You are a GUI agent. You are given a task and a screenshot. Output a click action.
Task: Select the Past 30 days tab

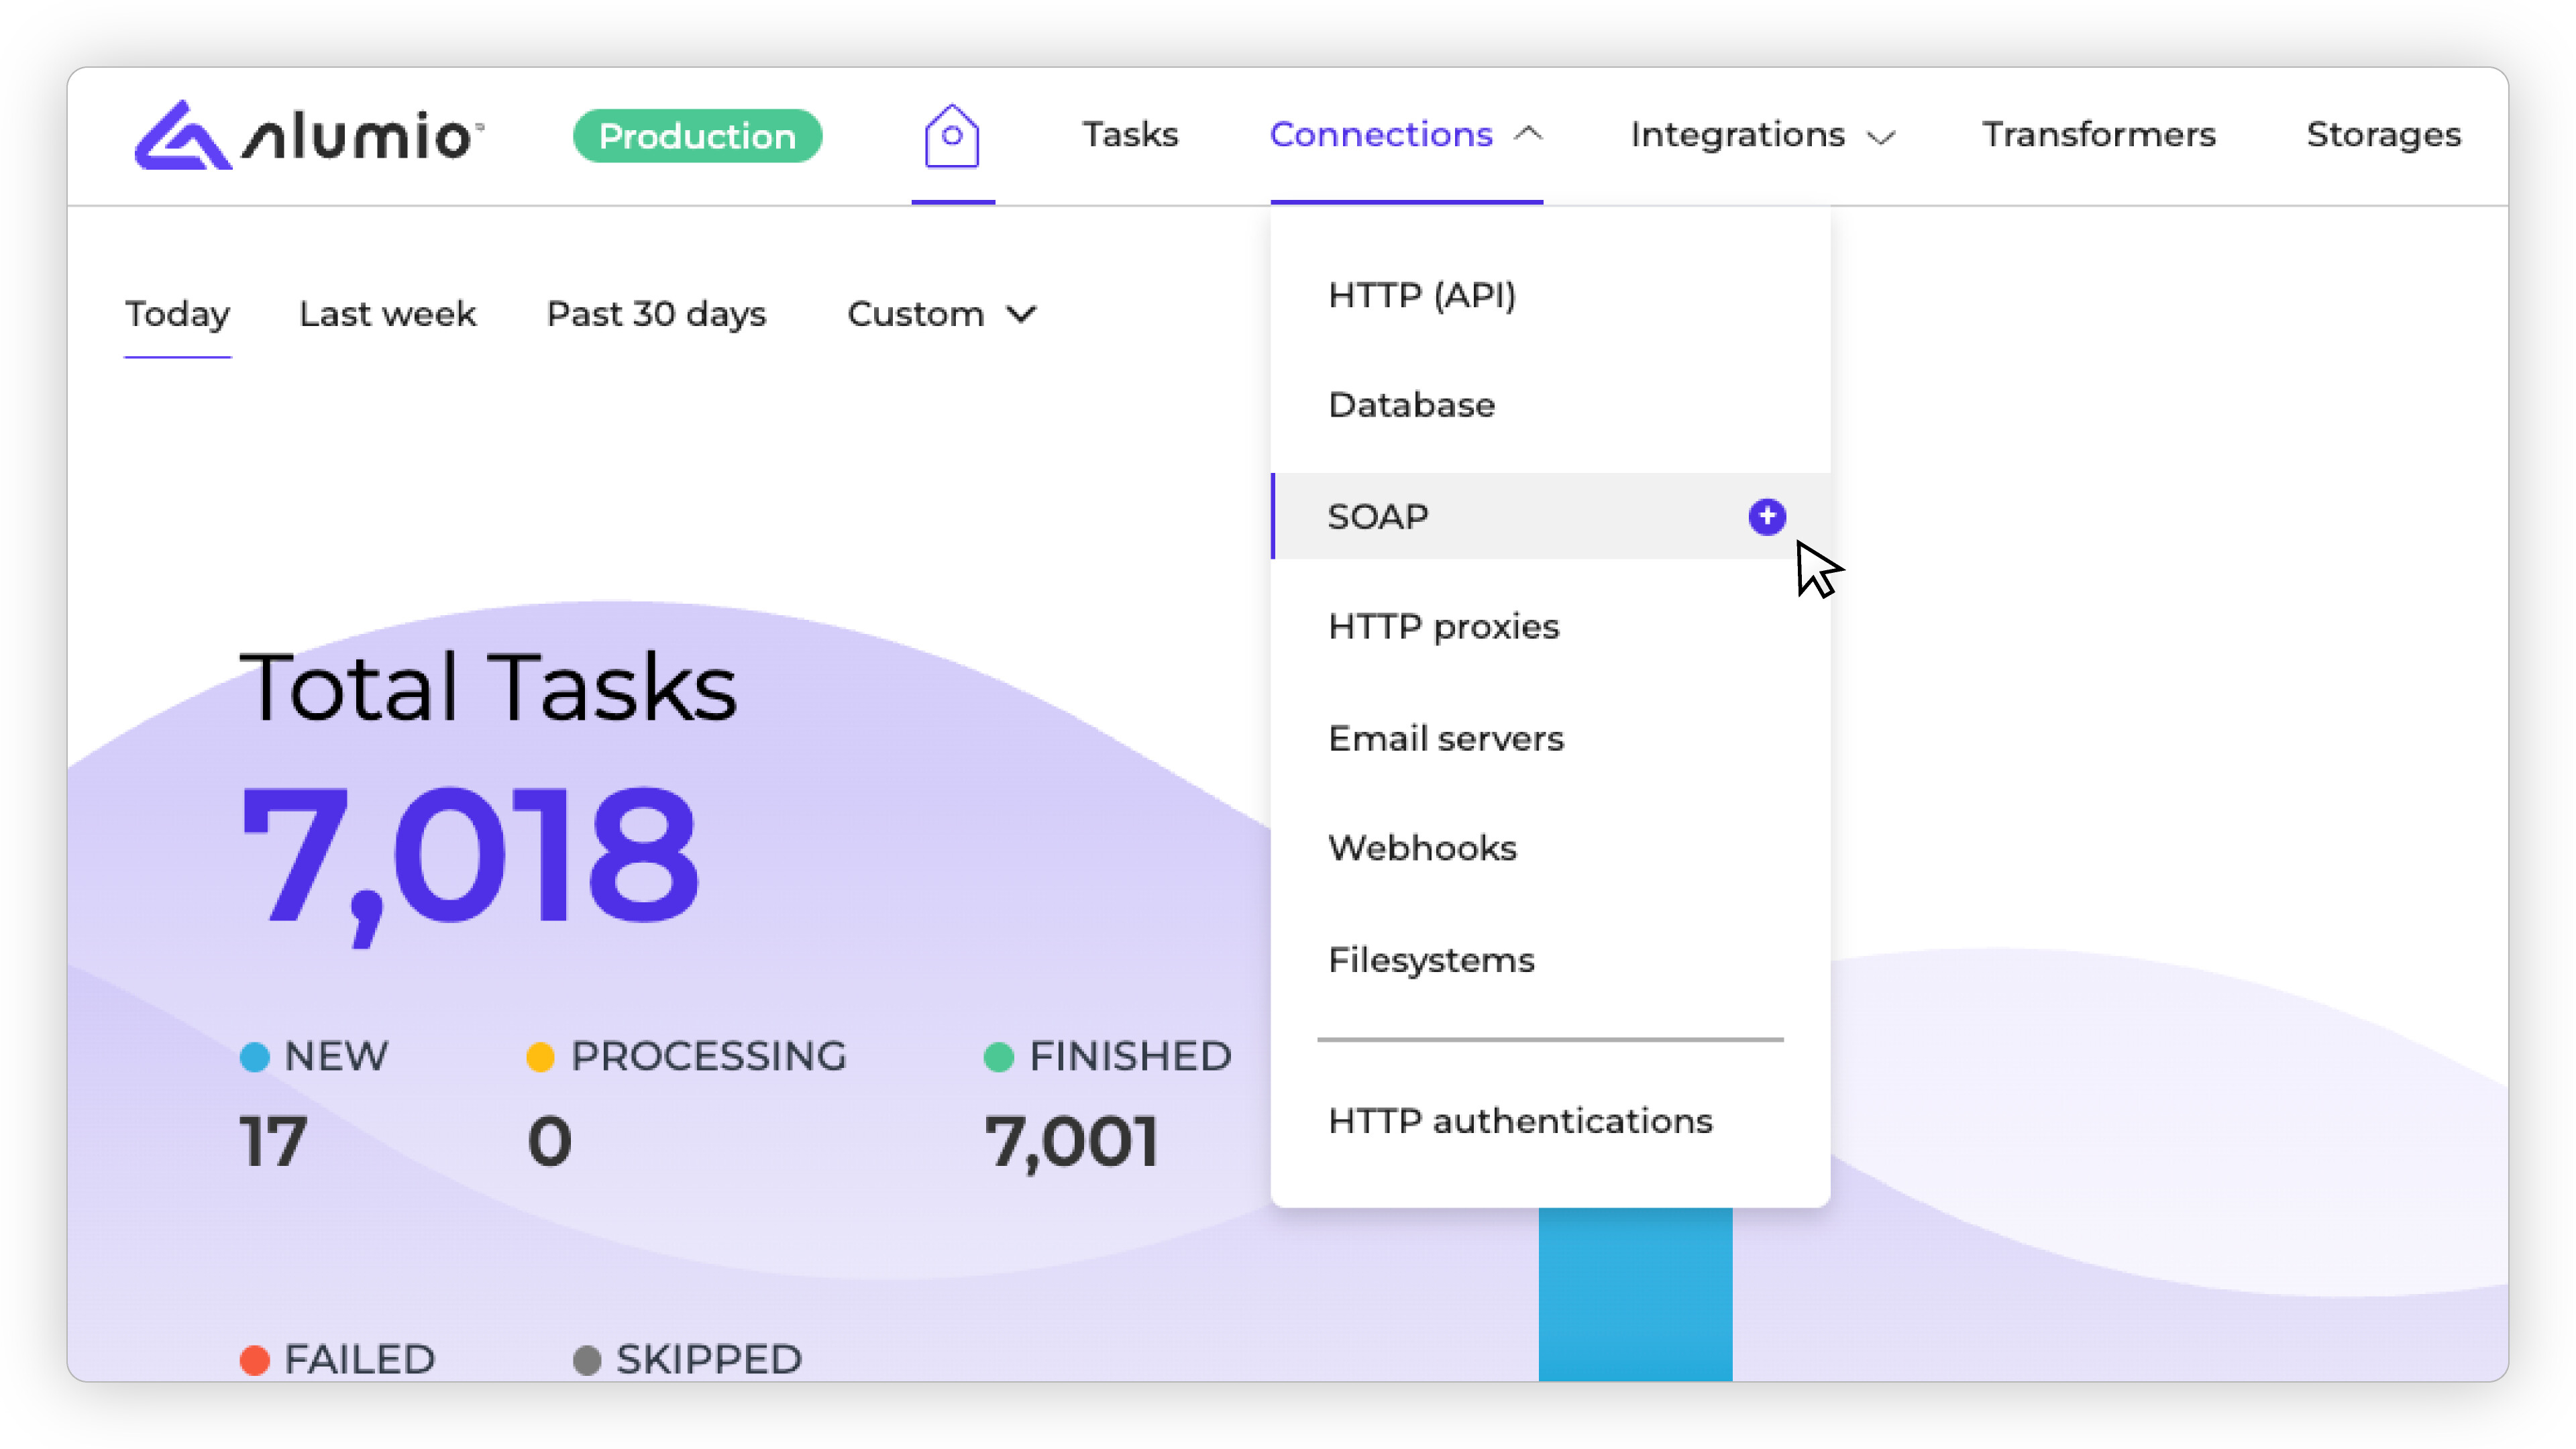point(656,314)
